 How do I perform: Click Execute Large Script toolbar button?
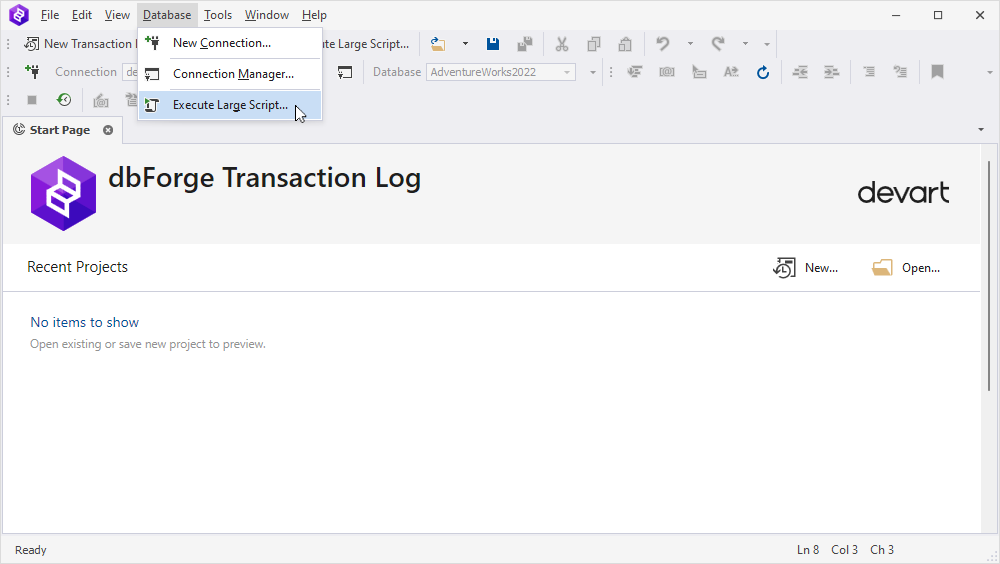pos(367,44)
